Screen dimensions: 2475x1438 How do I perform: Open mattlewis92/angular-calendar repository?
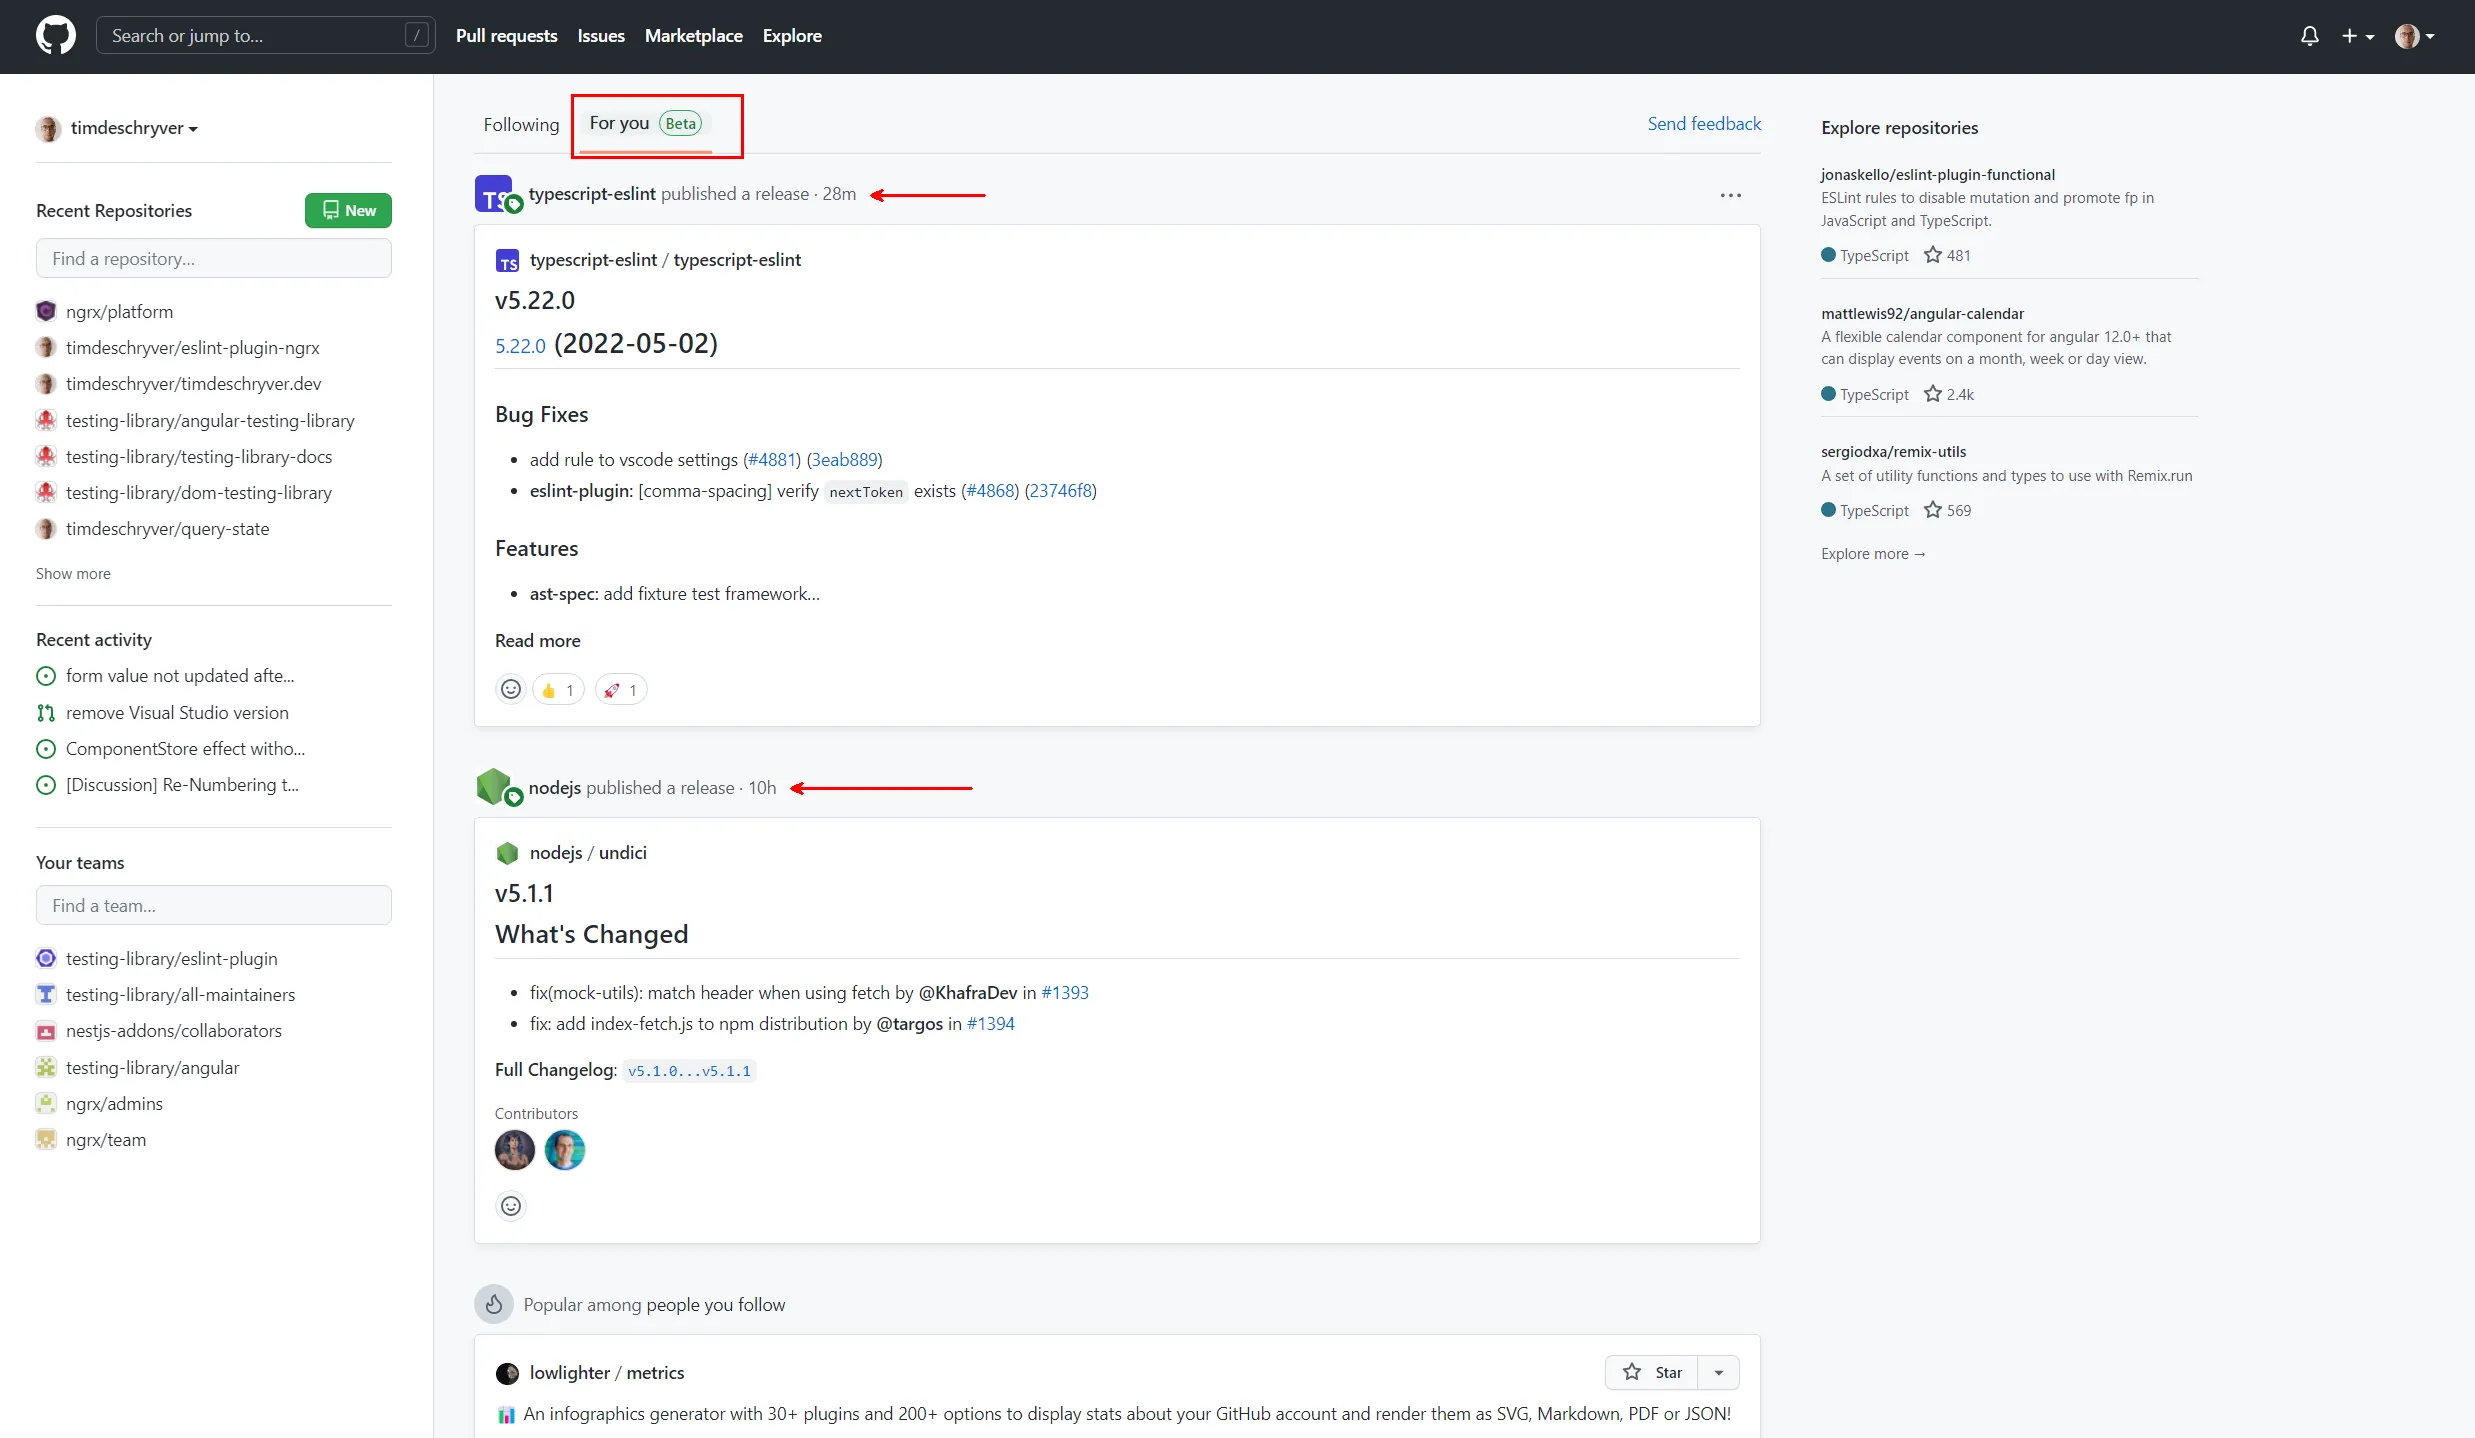tap(1922, 313)
